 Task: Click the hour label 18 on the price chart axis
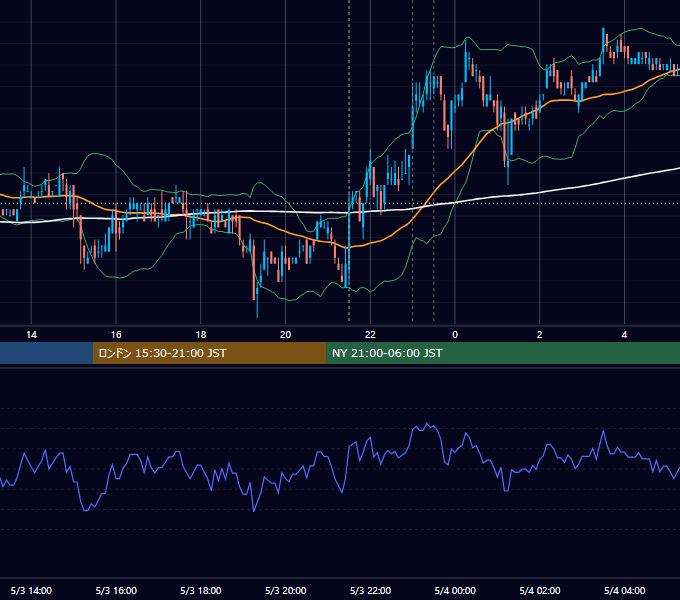[x=201, y=335]
